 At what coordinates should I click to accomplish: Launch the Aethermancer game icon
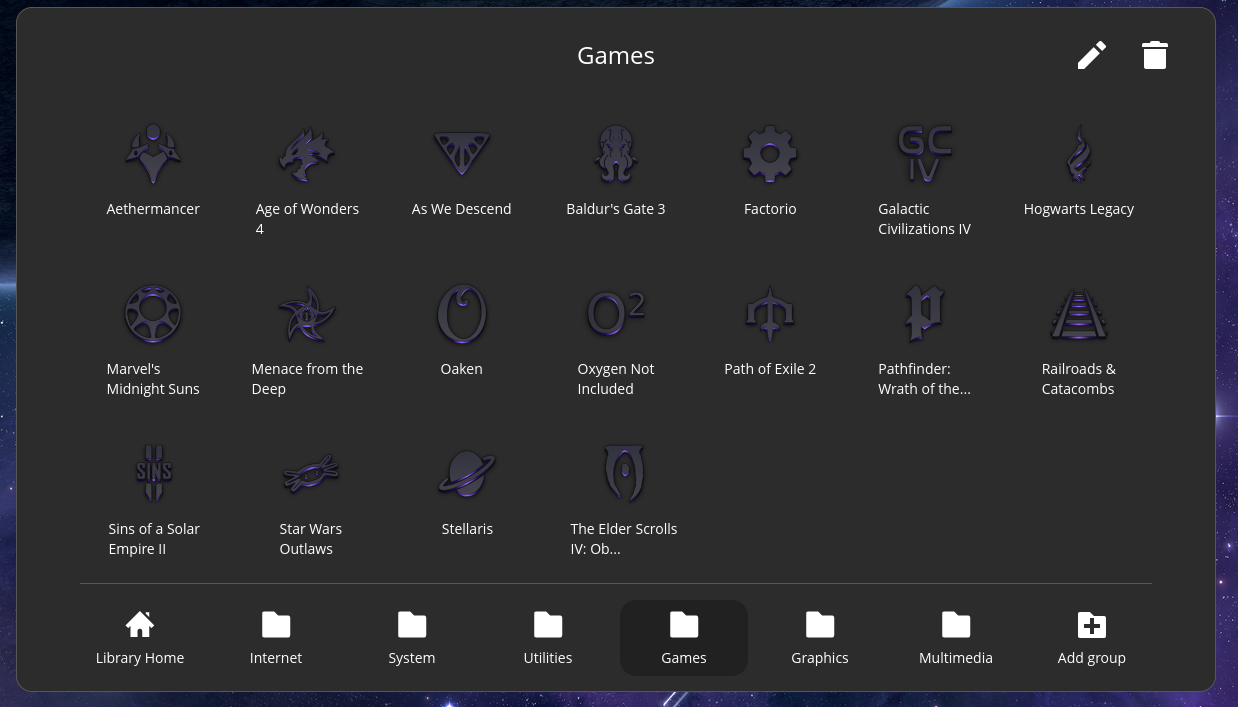click(153, 155)
